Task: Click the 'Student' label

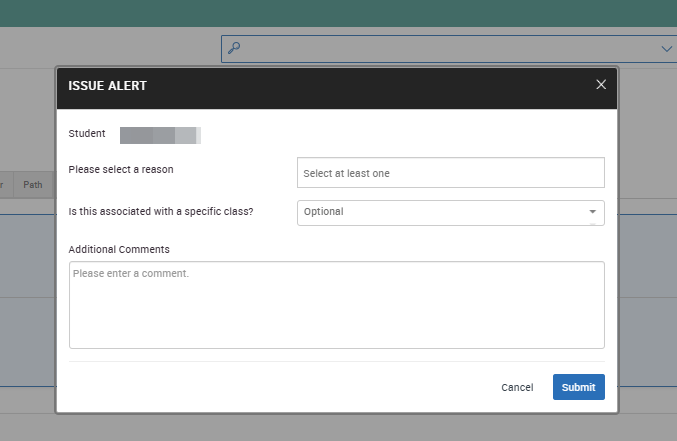Action: click(87, 133)
